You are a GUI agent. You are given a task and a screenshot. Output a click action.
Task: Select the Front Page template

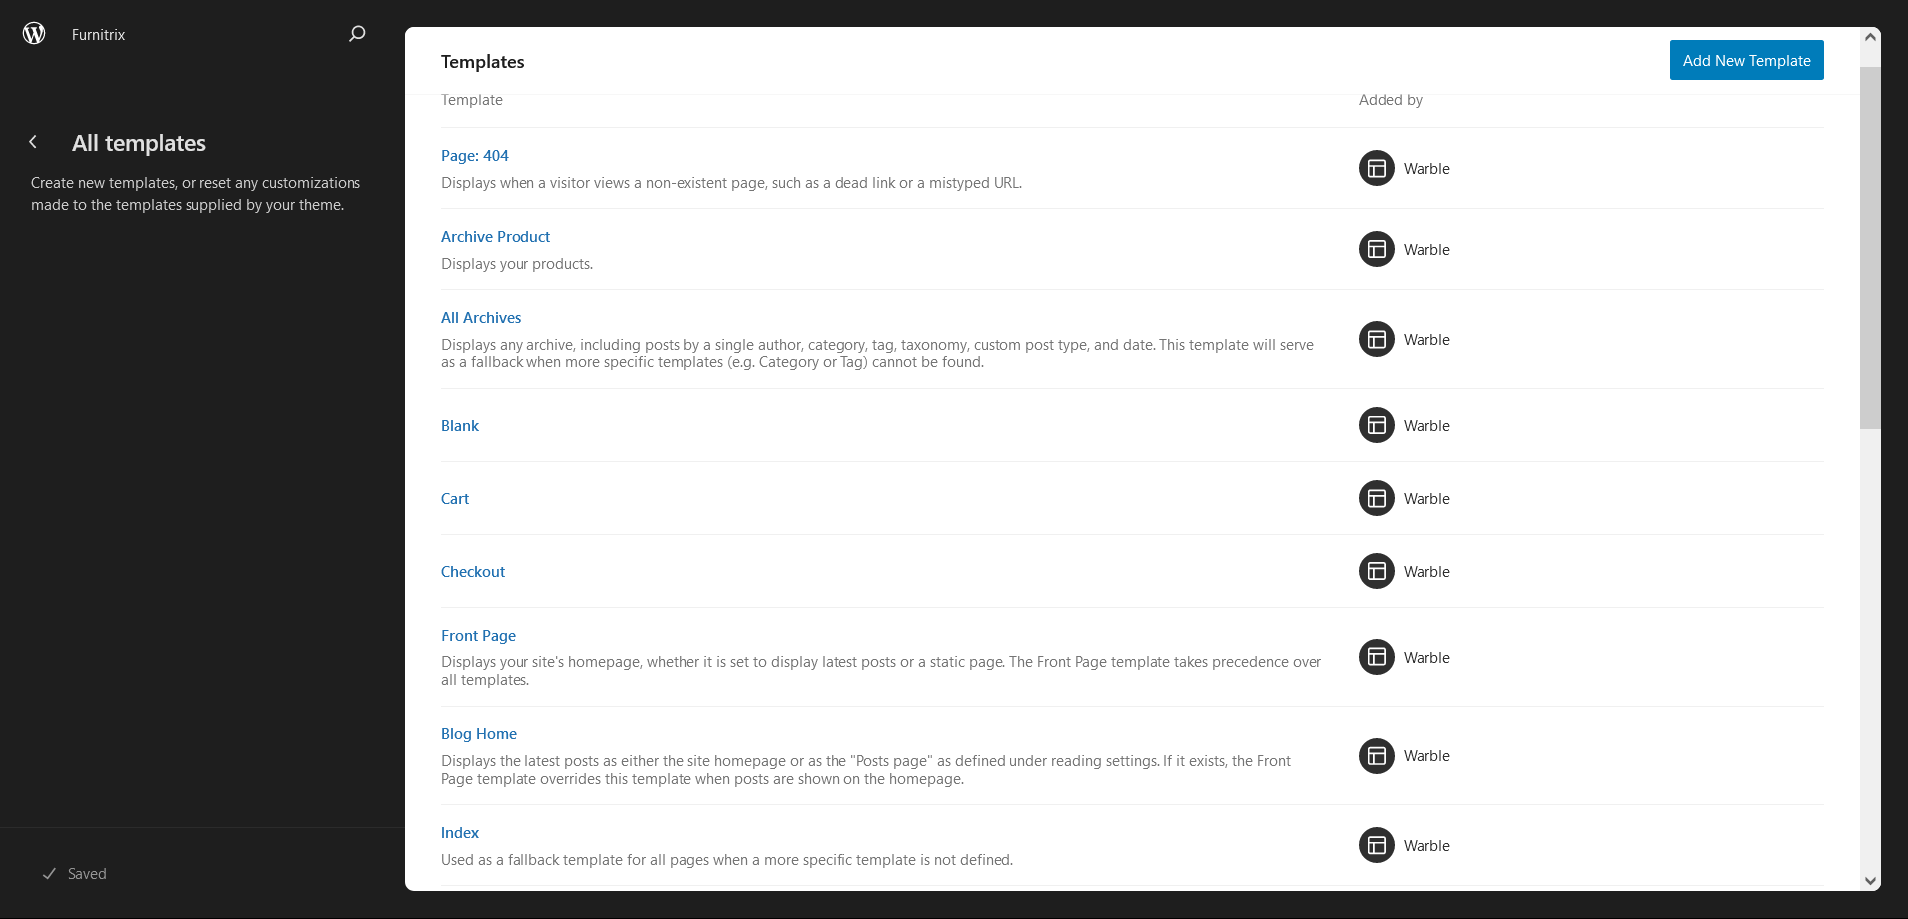478,636
